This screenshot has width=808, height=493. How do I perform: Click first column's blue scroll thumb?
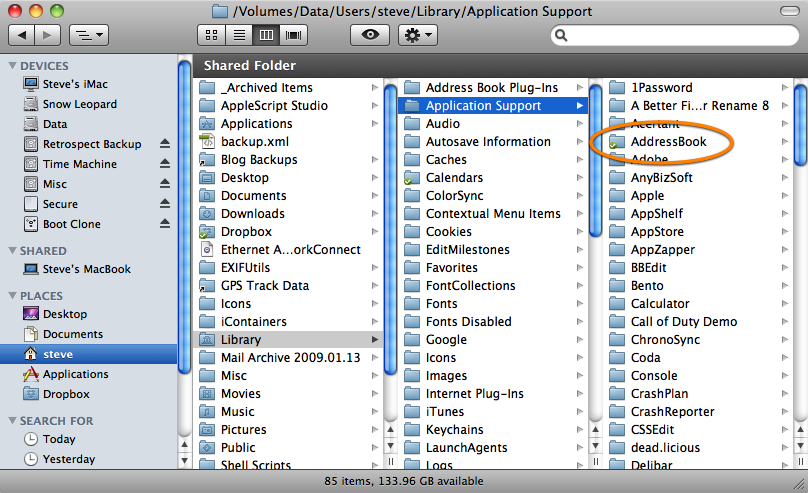point(391,230)
